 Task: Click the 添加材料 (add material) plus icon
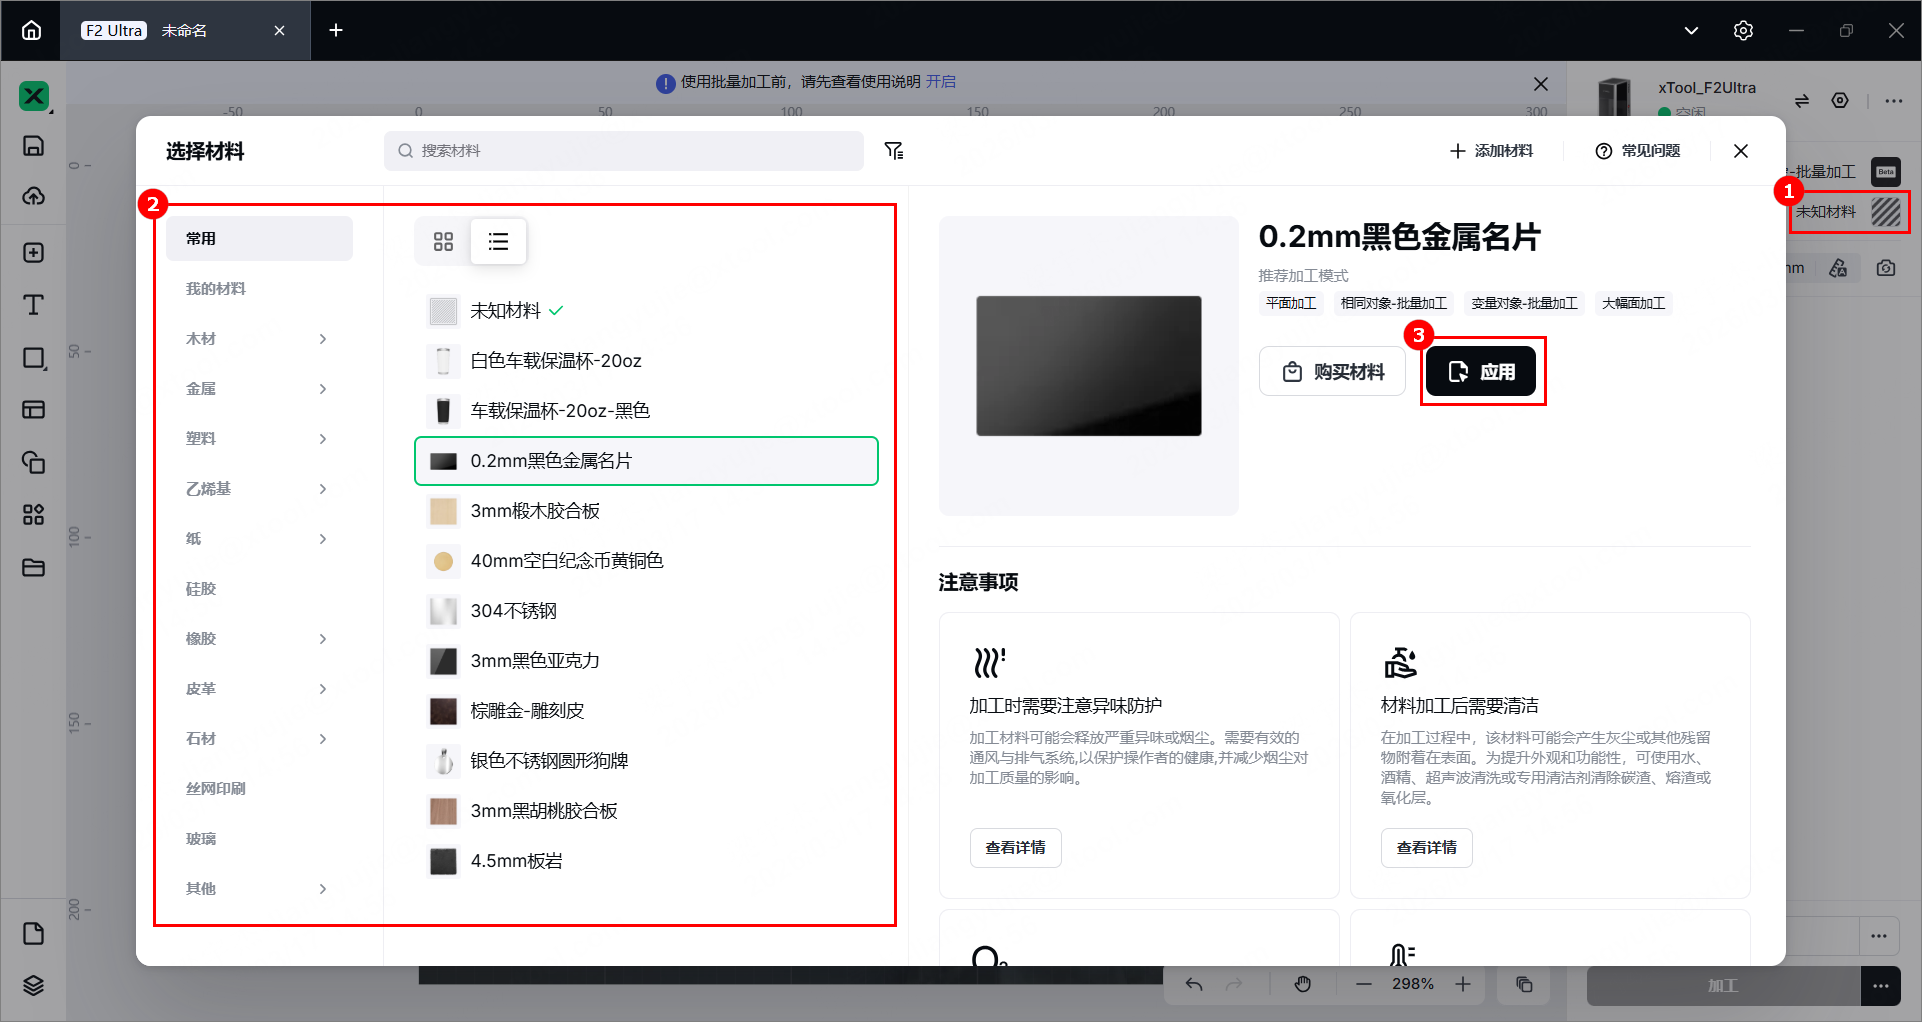1457,151
